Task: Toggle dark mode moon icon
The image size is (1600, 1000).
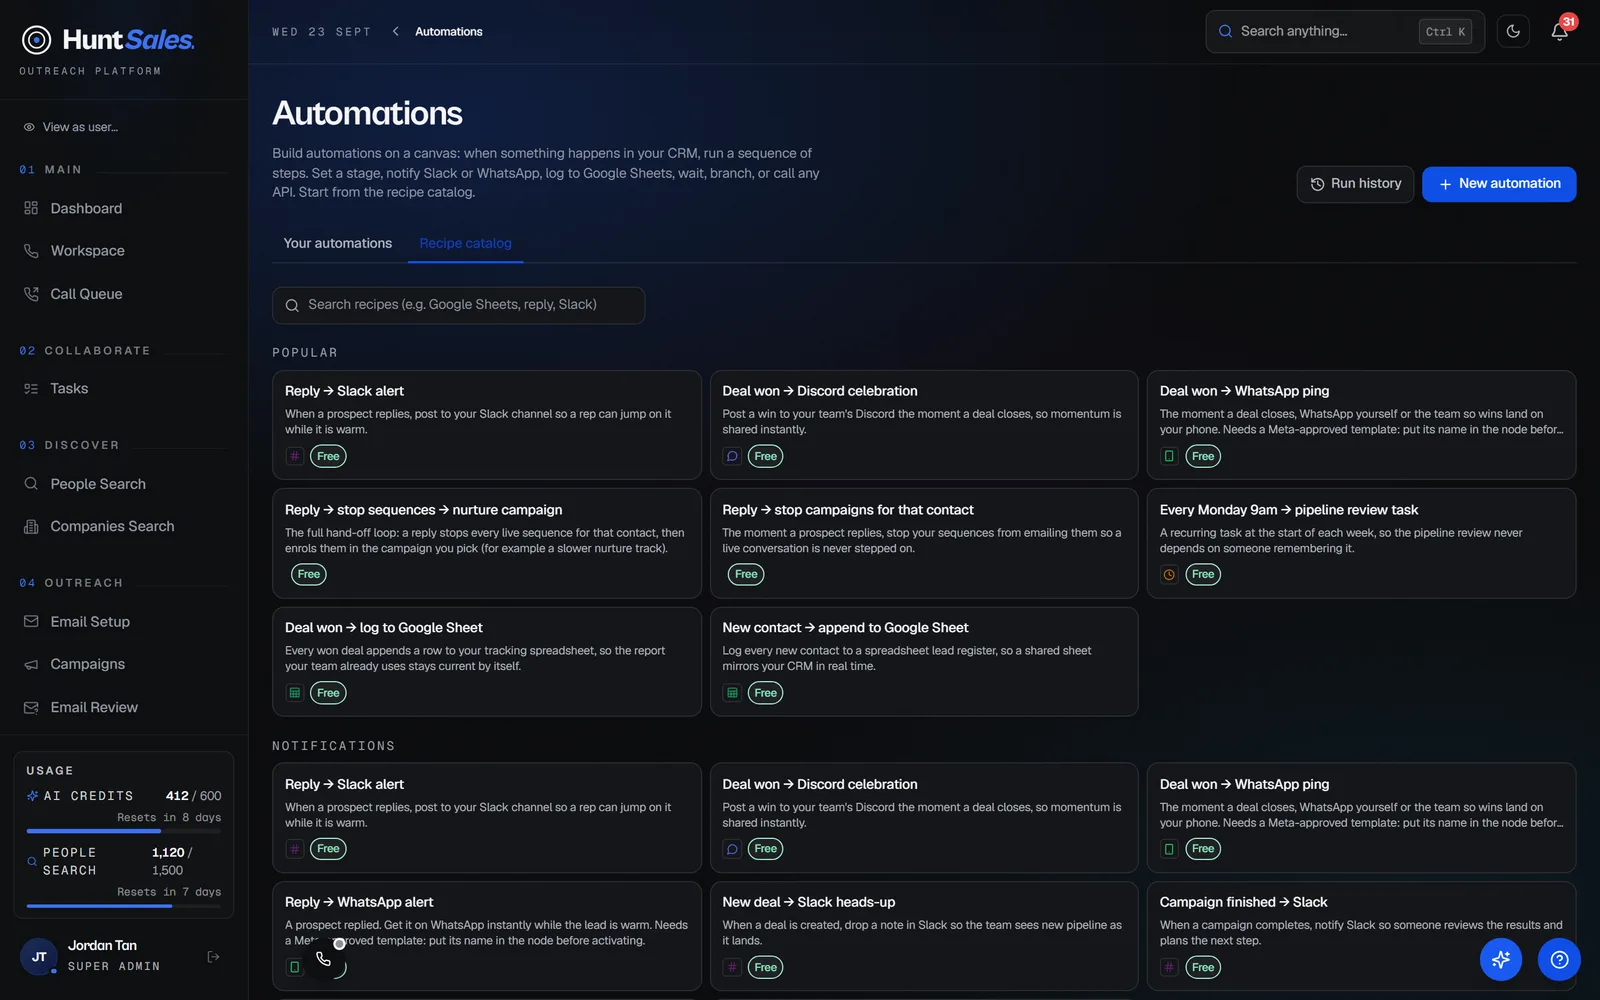Action: click(x=1513, y=31)
